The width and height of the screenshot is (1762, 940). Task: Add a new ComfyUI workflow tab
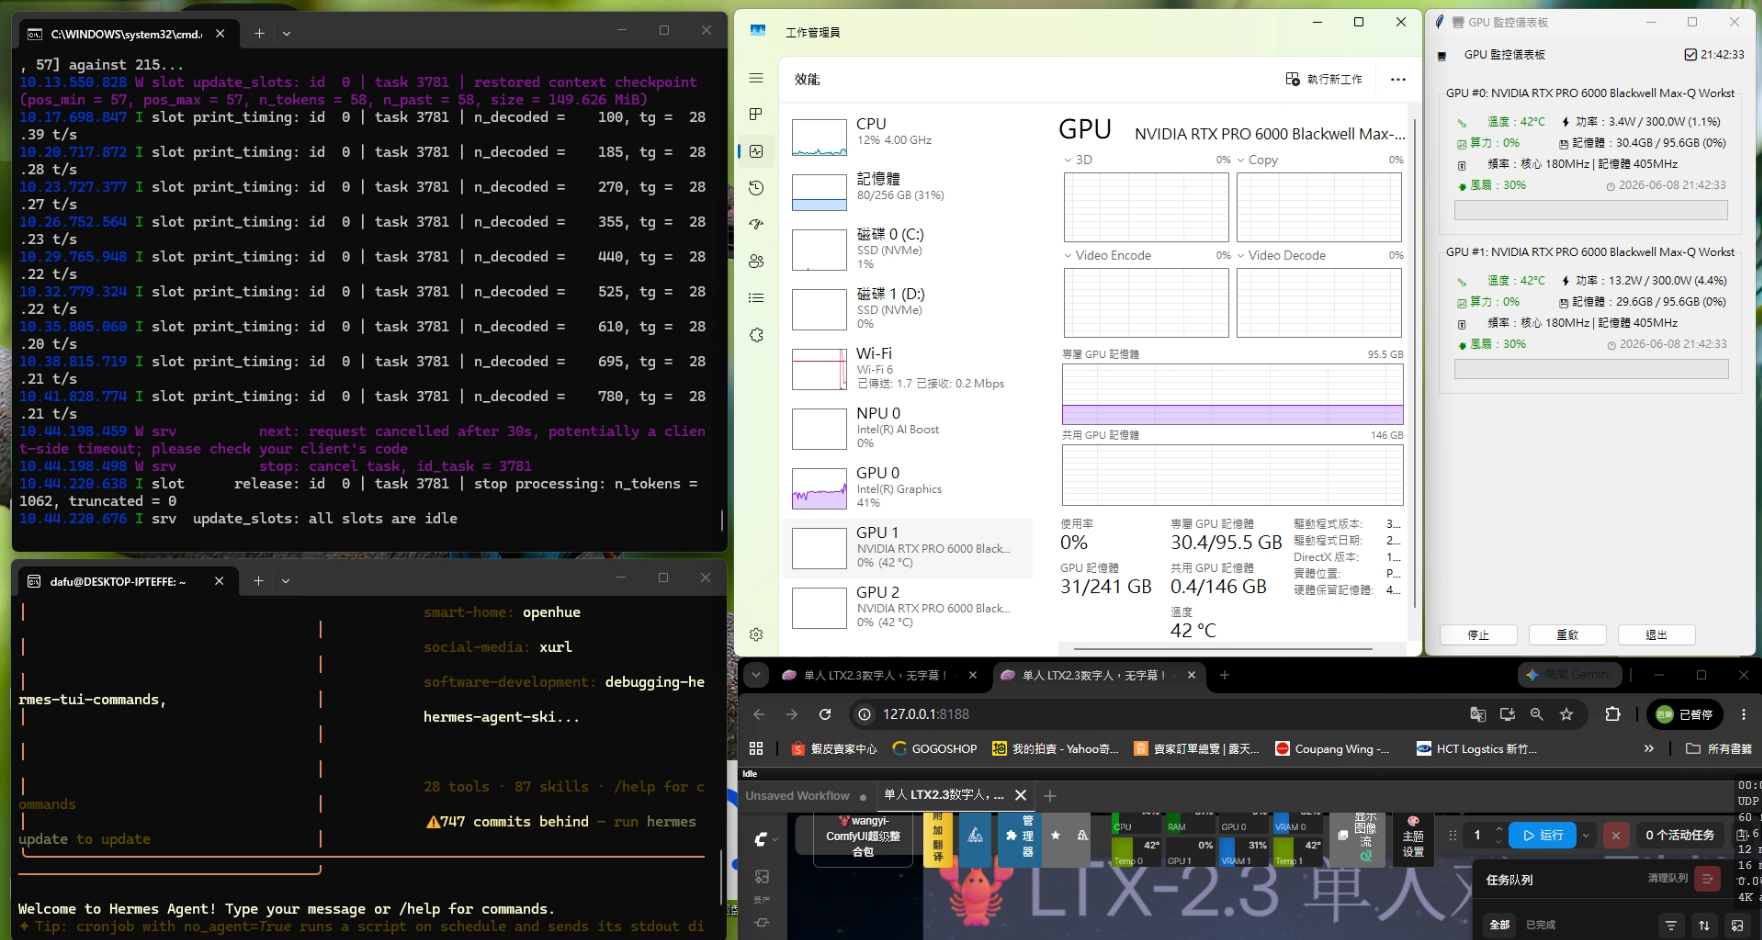1050,796
